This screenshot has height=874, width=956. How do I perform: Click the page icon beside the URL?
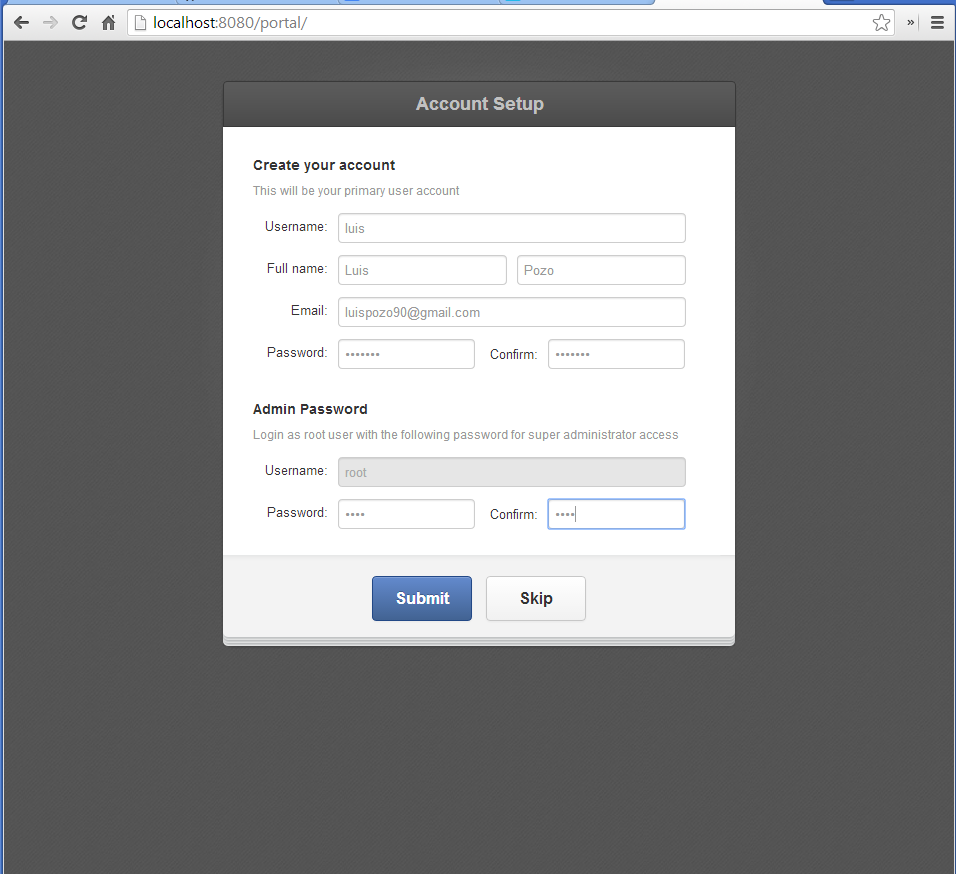pos(141,23)
